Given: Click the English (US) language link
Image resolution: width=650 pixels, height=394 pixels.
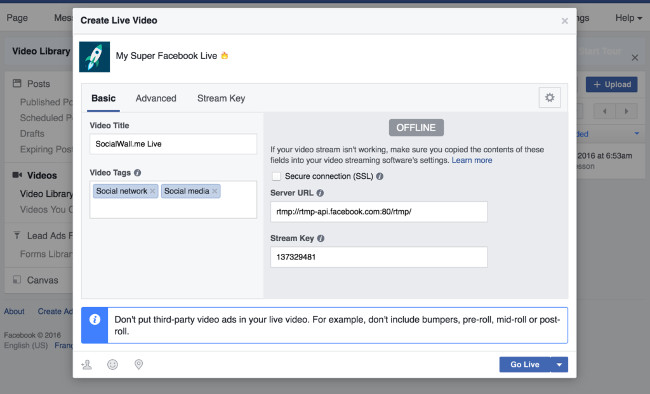Looking at the screenshot, I should click(x=26, y=345).
